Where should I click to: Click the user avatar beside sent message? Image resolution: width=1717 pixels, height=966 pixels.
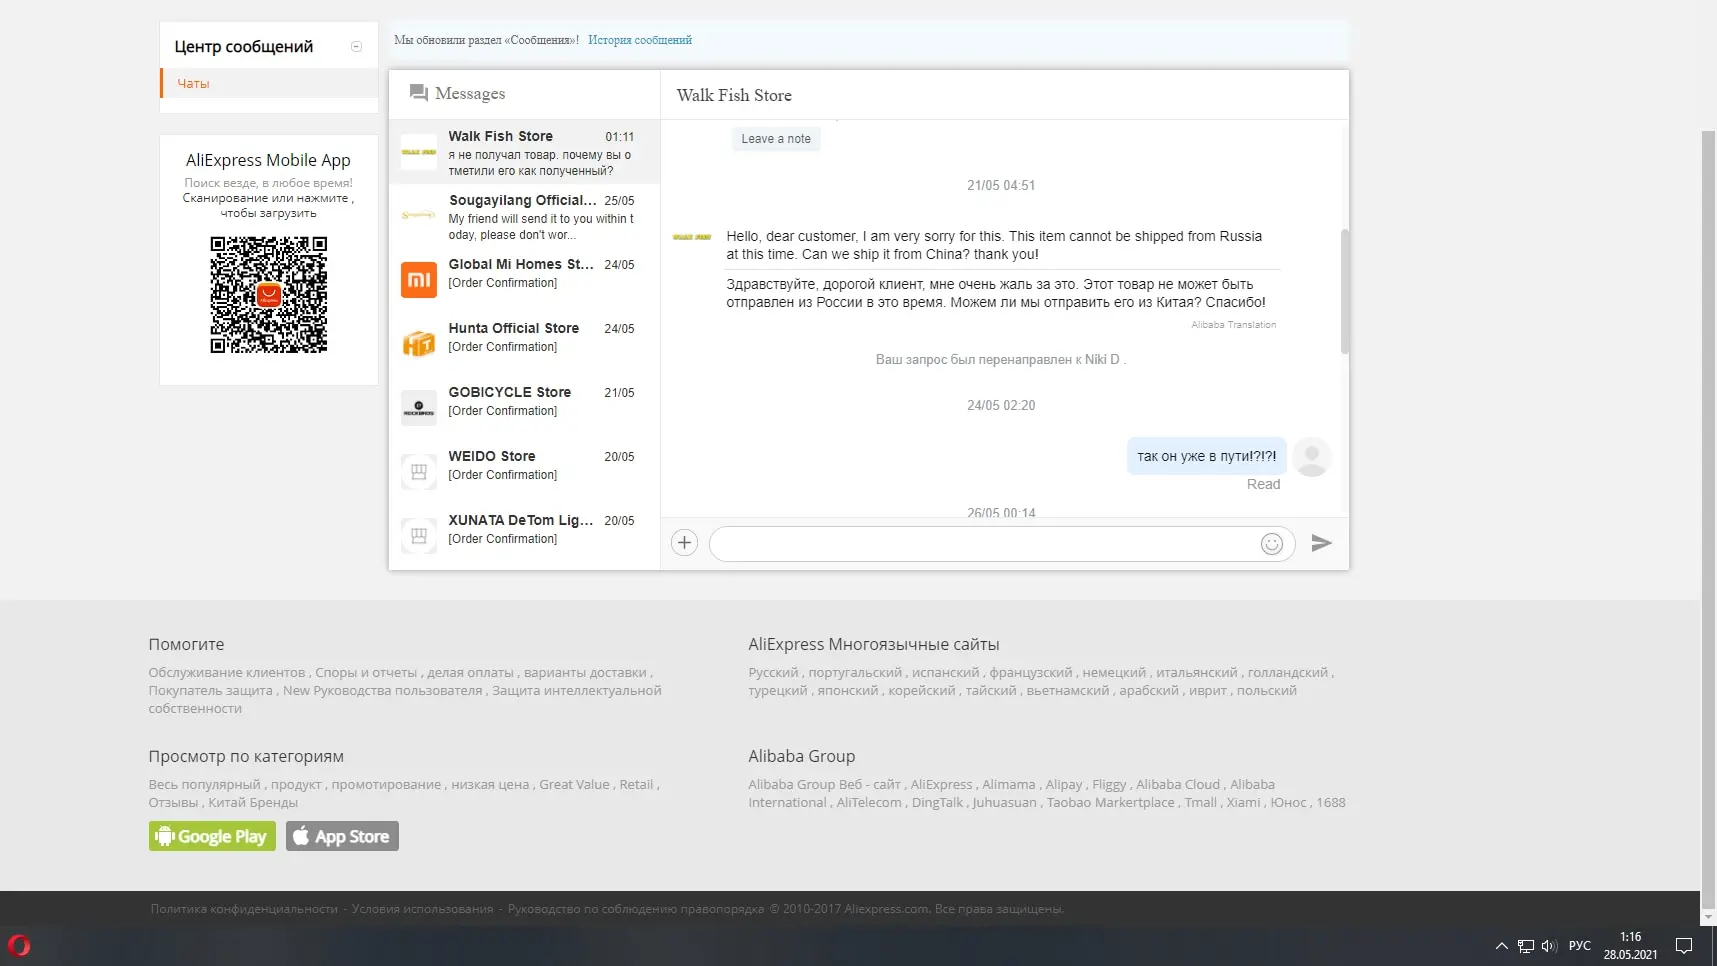point(1312,457)
